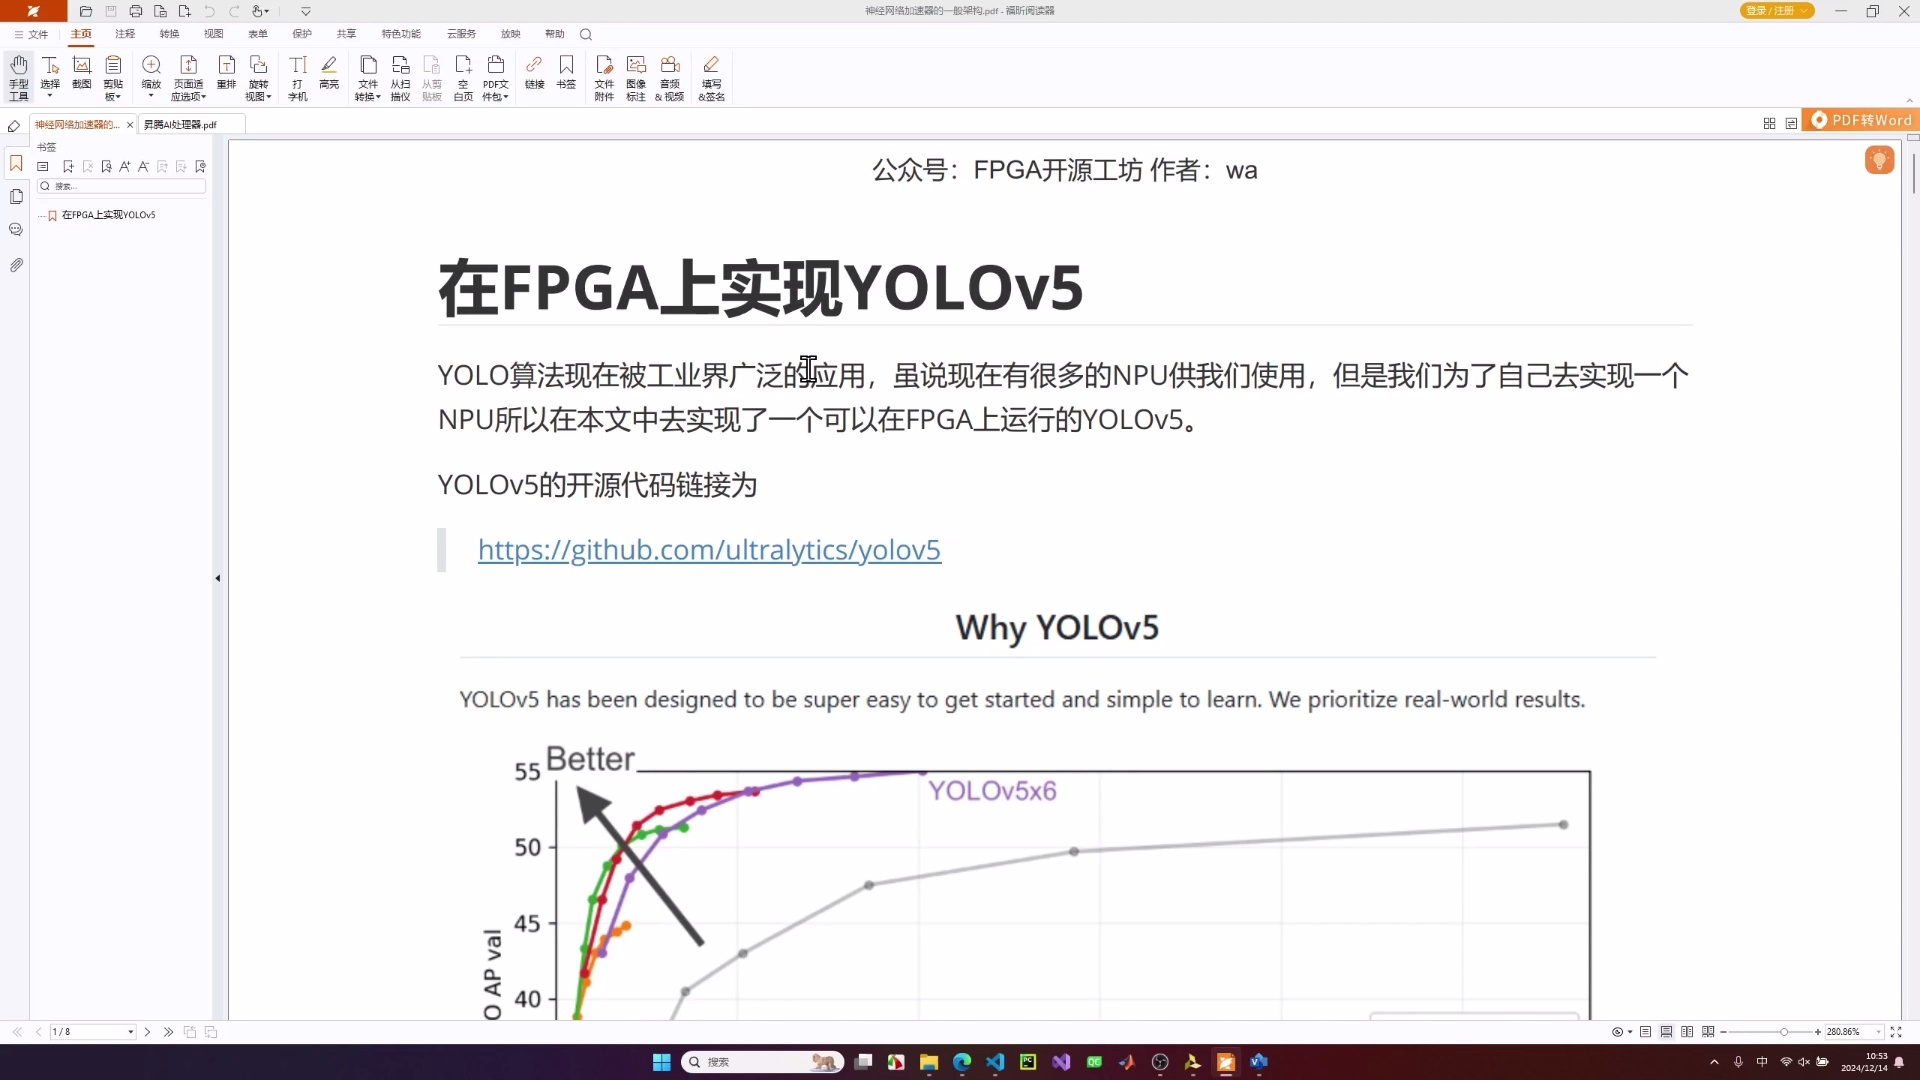Activate the Highlight (高亮) tool

329,75
